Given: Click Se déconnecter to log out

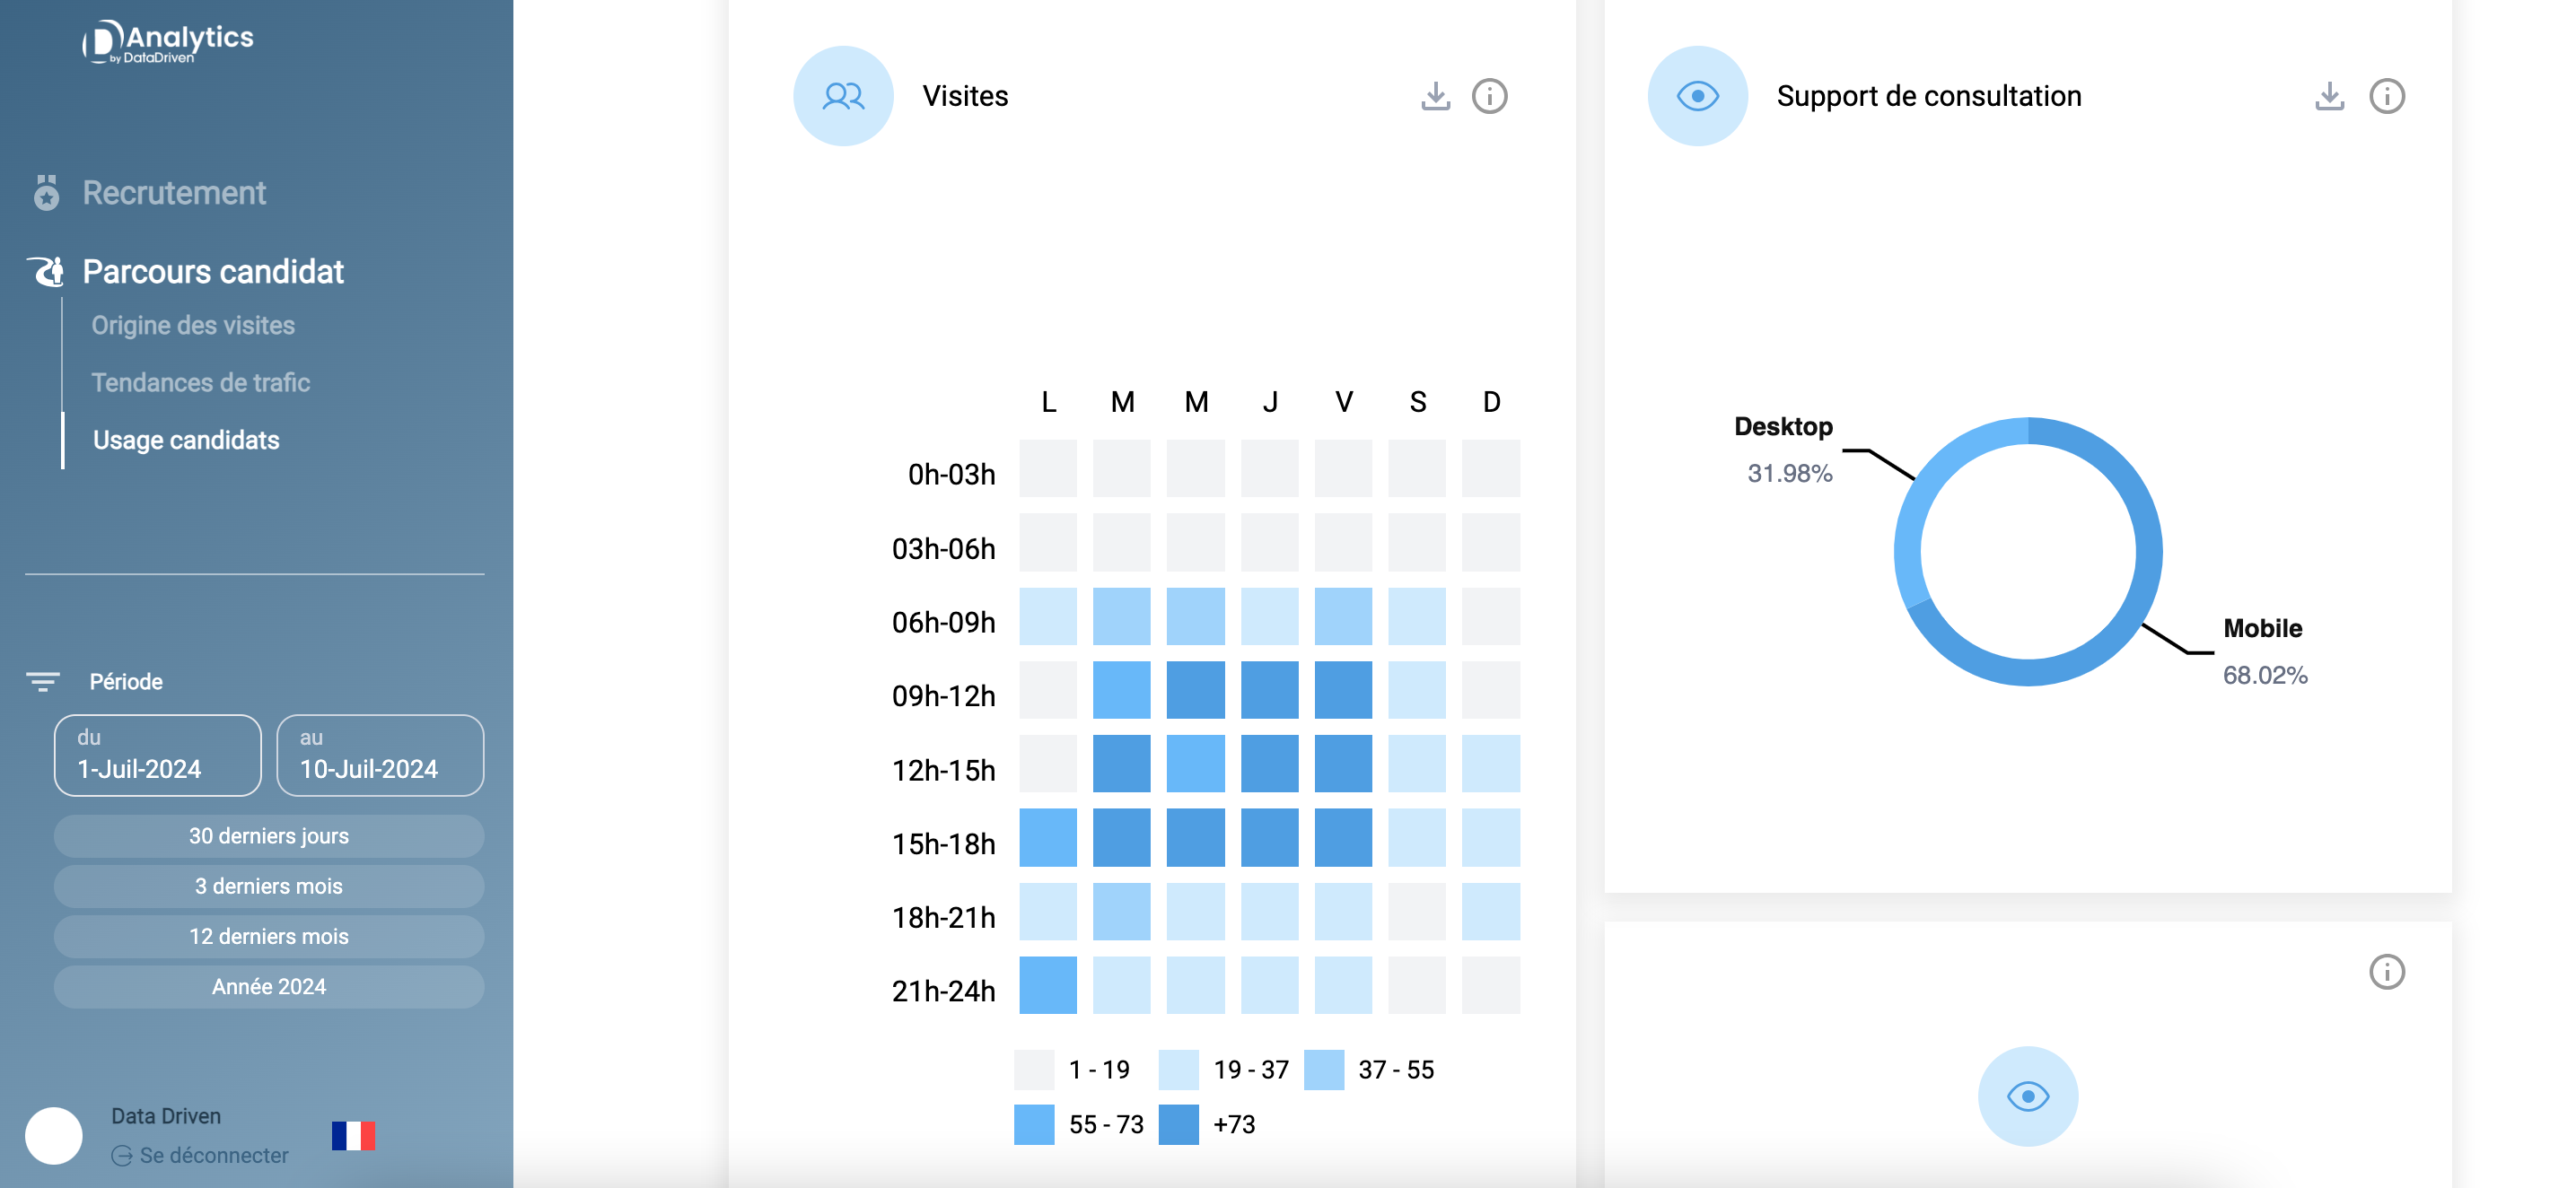Looking at the screenshot, I should coord(213,1156).
